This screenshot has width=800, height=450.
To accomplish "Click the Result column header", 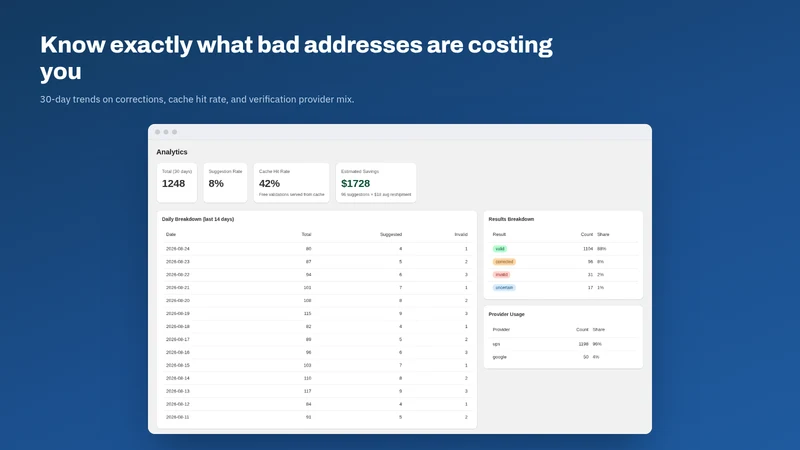I will coord(499,235).
